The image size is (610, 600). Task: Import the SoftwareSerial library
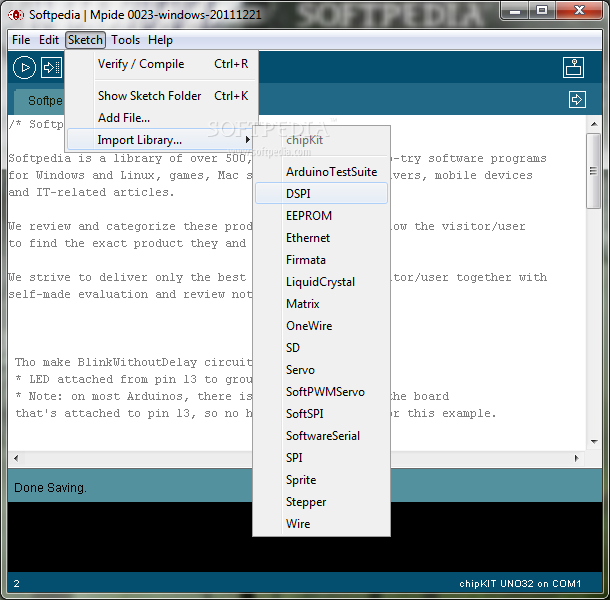click(x=321, y=436)
